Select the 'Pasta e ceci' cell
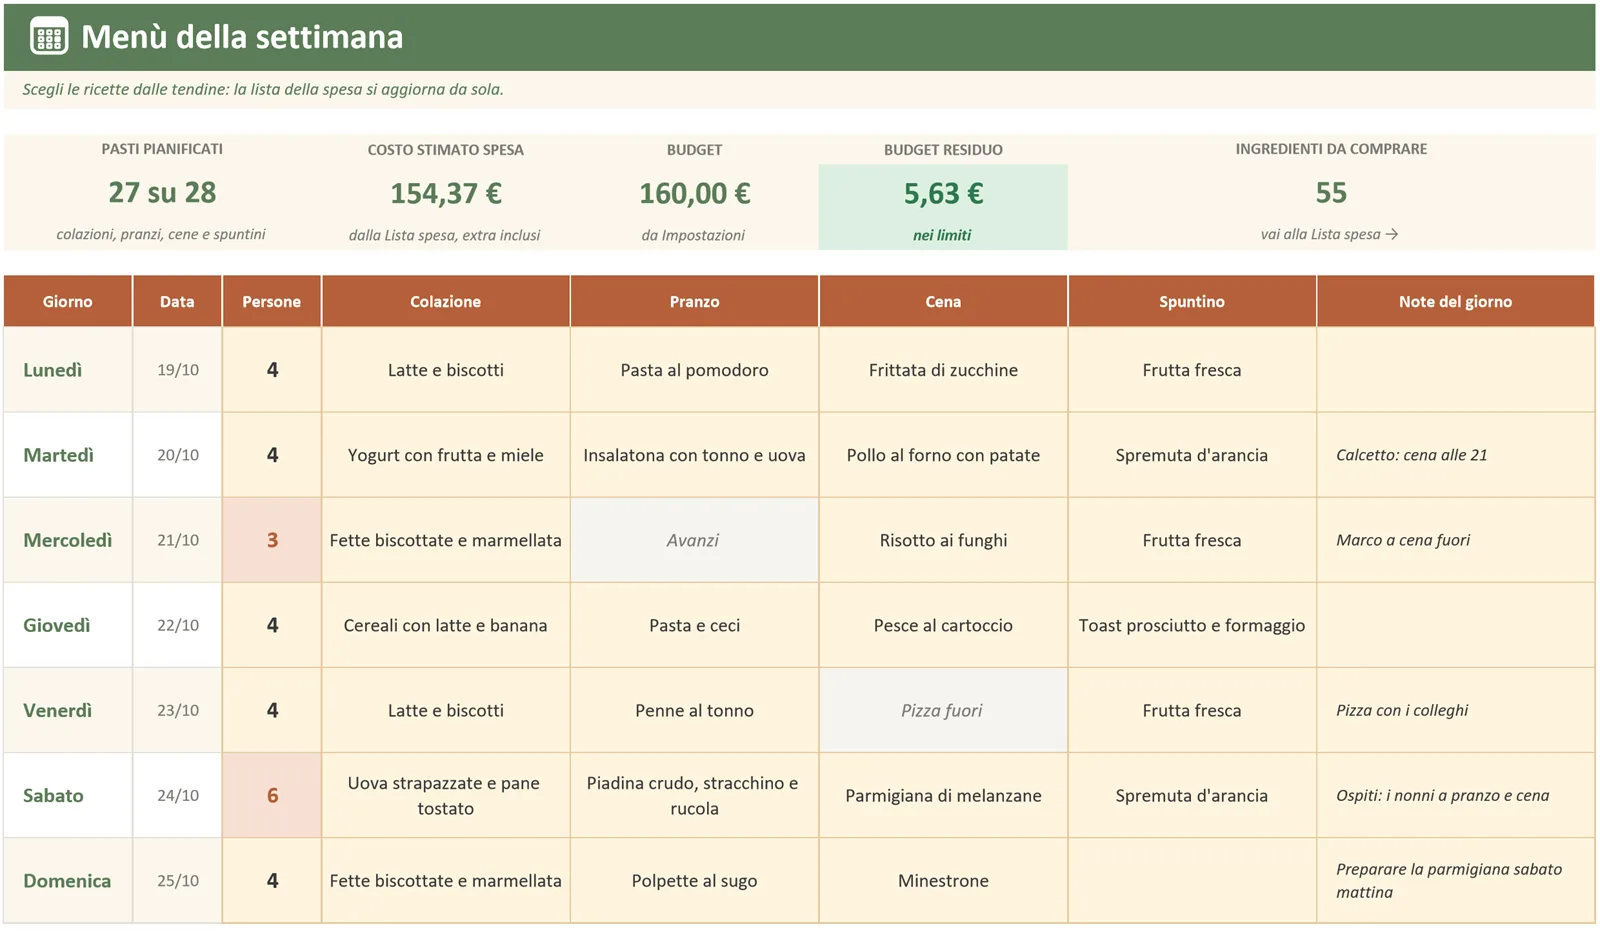This screenshot has width=1600, height=935. pyautogui.click(x=694, y=625)
